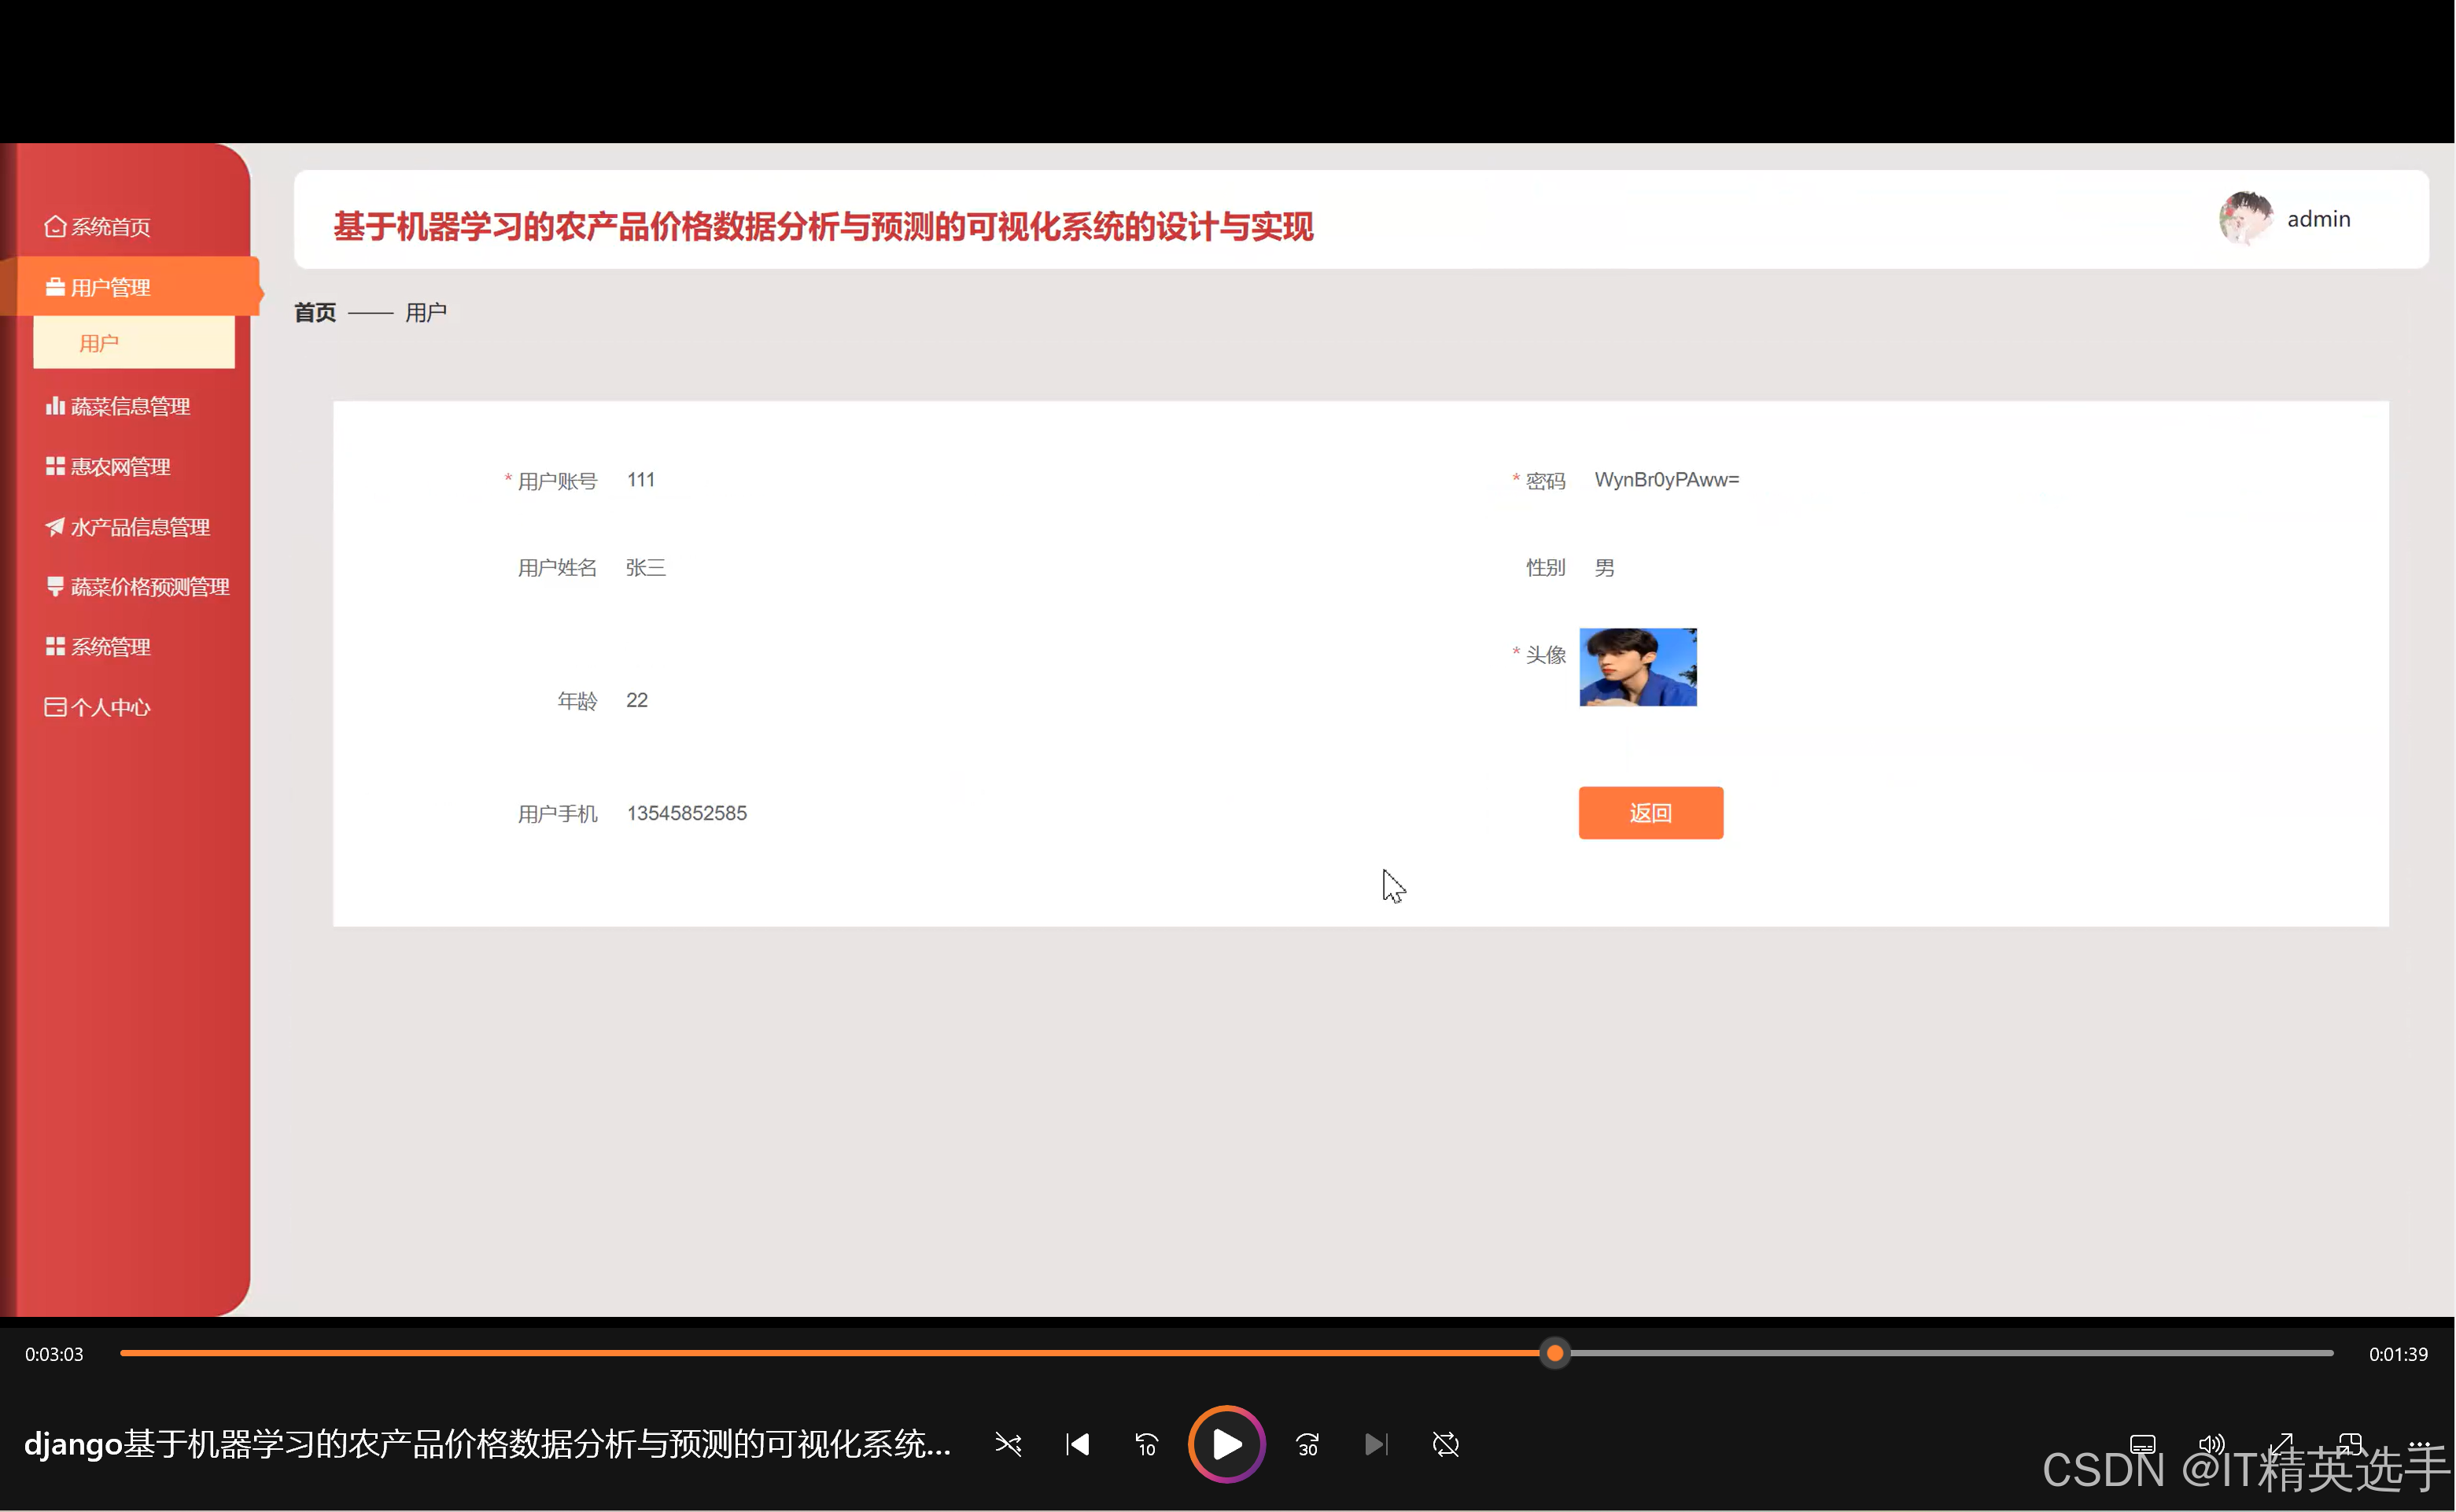Screen dimensions: 2456x1512
Task: Rewind 10 seconds
Action: coord(1146,1444)
